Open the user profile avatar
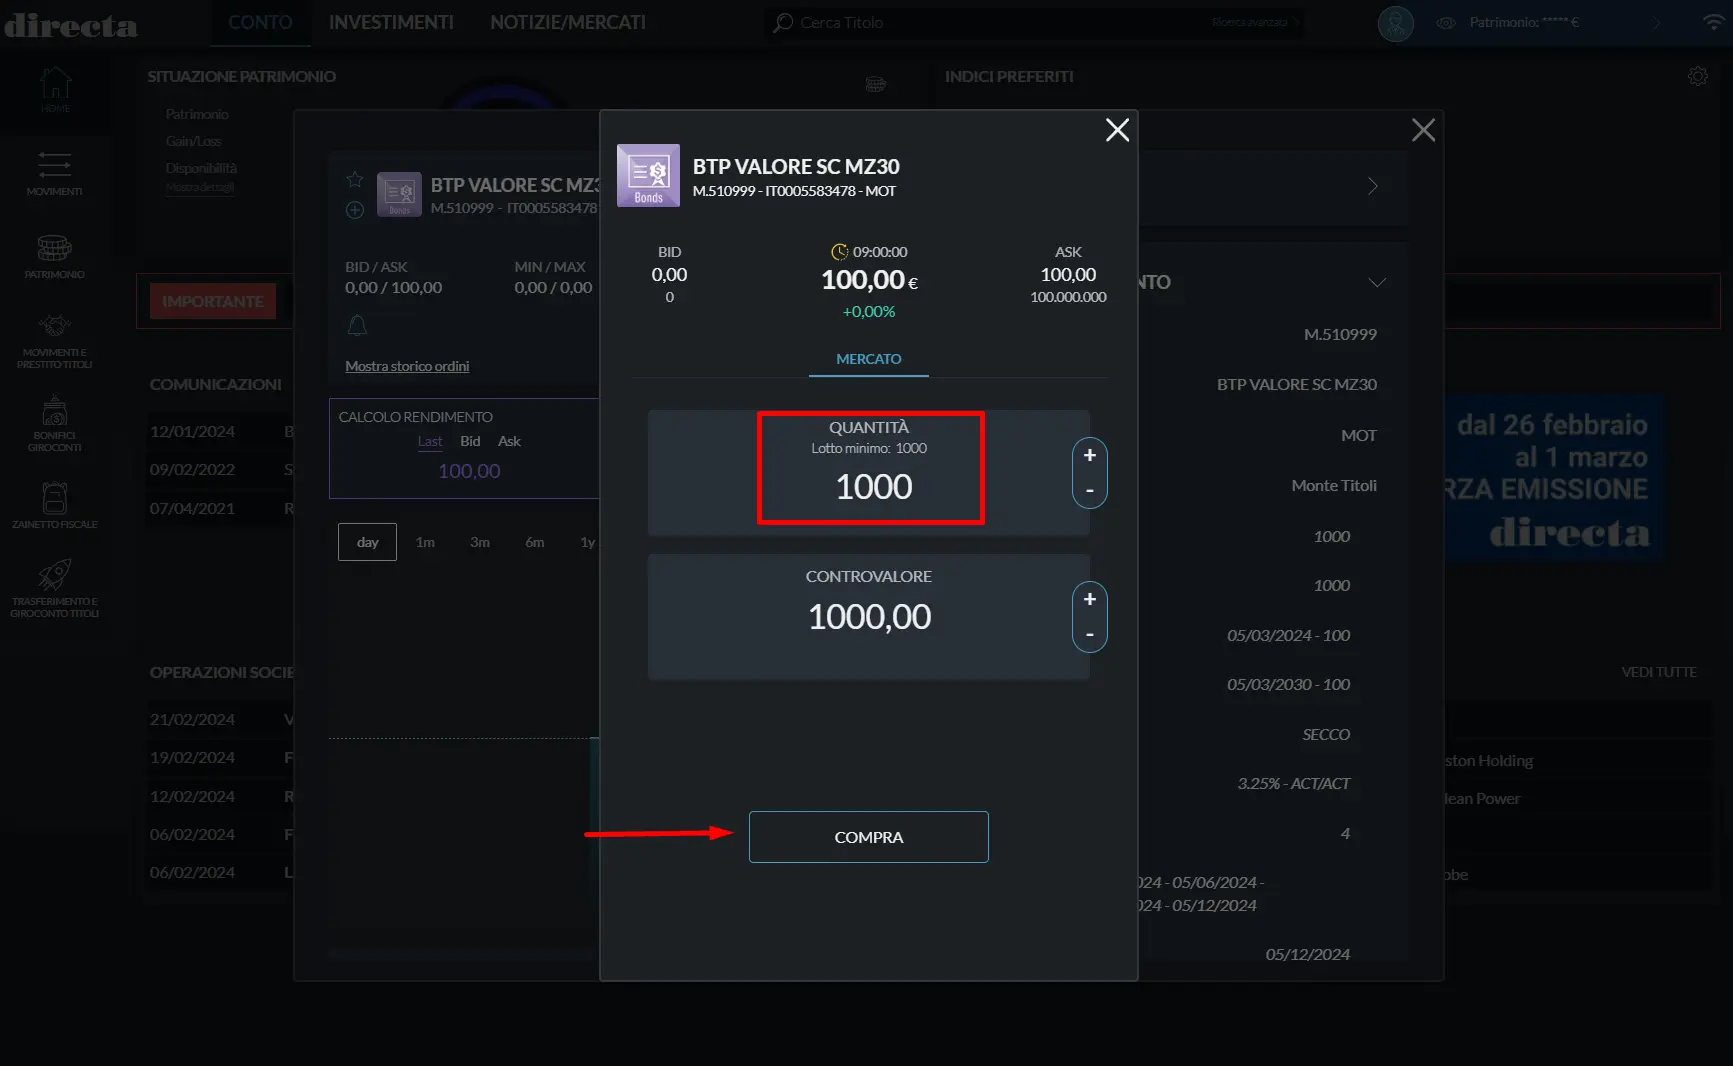This screenshot has width=1733, height=1066. tap(1395, 23)
